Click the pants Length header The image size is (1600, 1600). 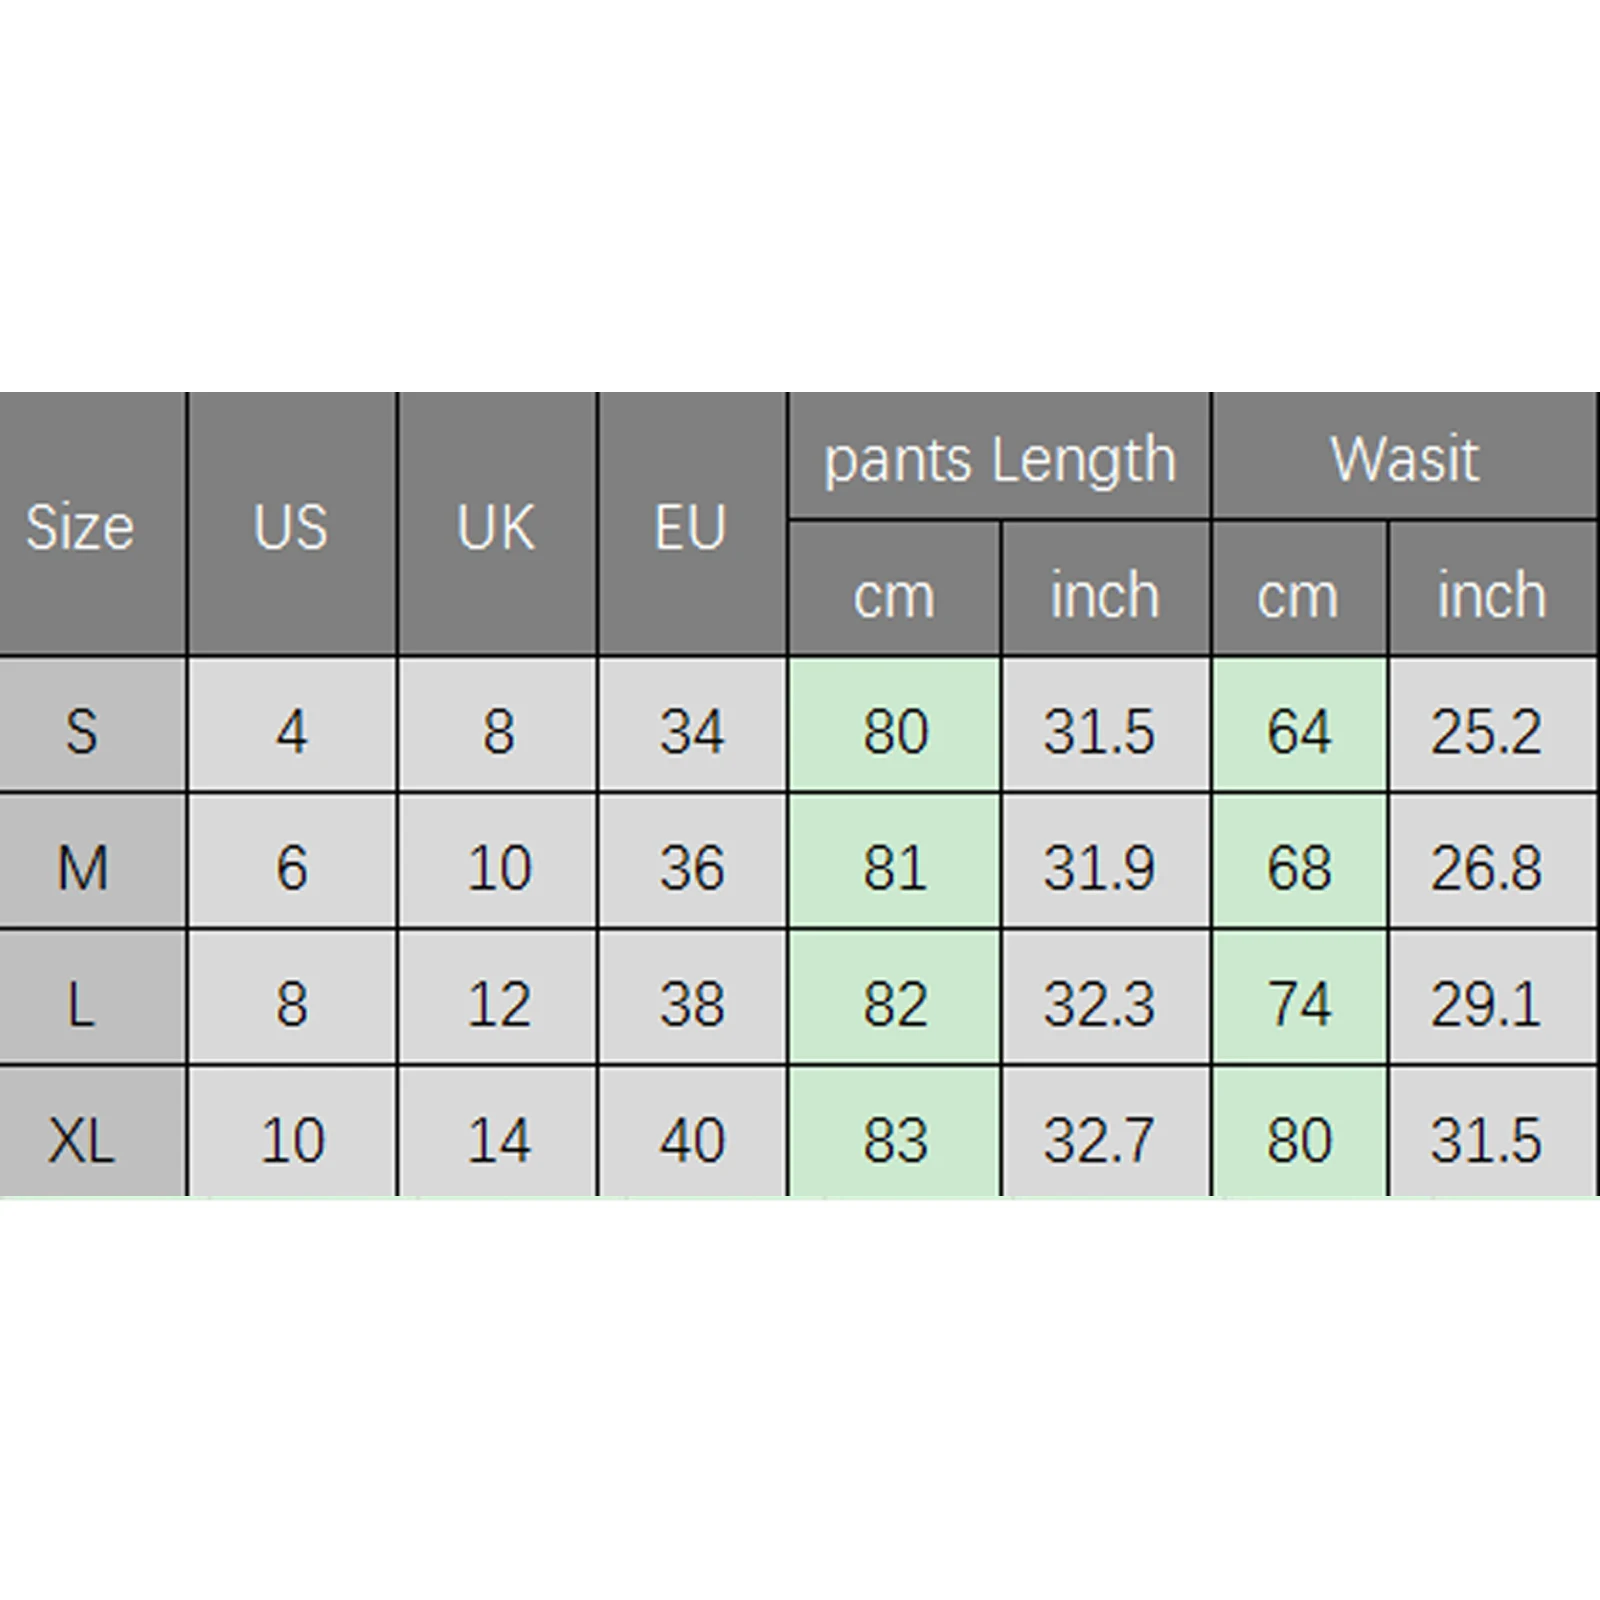point(999,456)
